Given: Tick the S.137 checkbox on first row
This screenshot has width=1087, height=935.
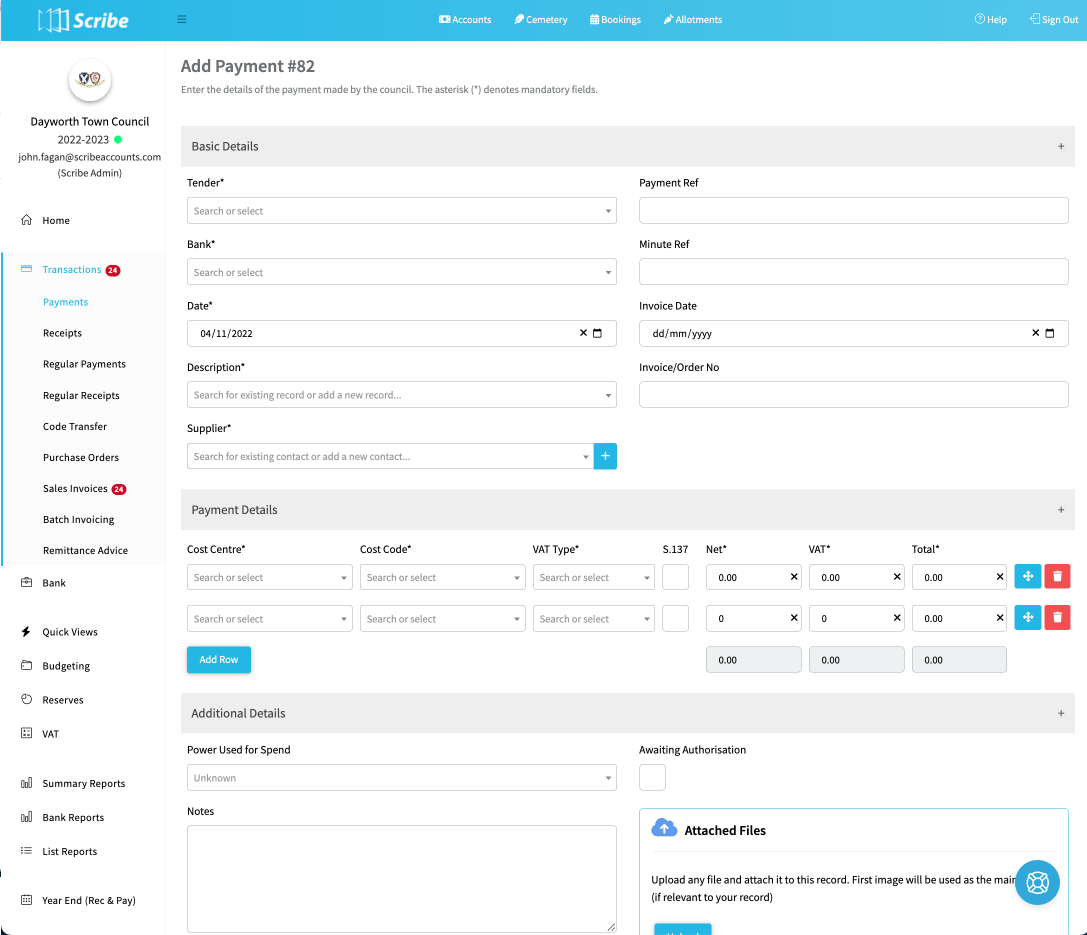Looking at the screenshot, I should coord(675,576).
